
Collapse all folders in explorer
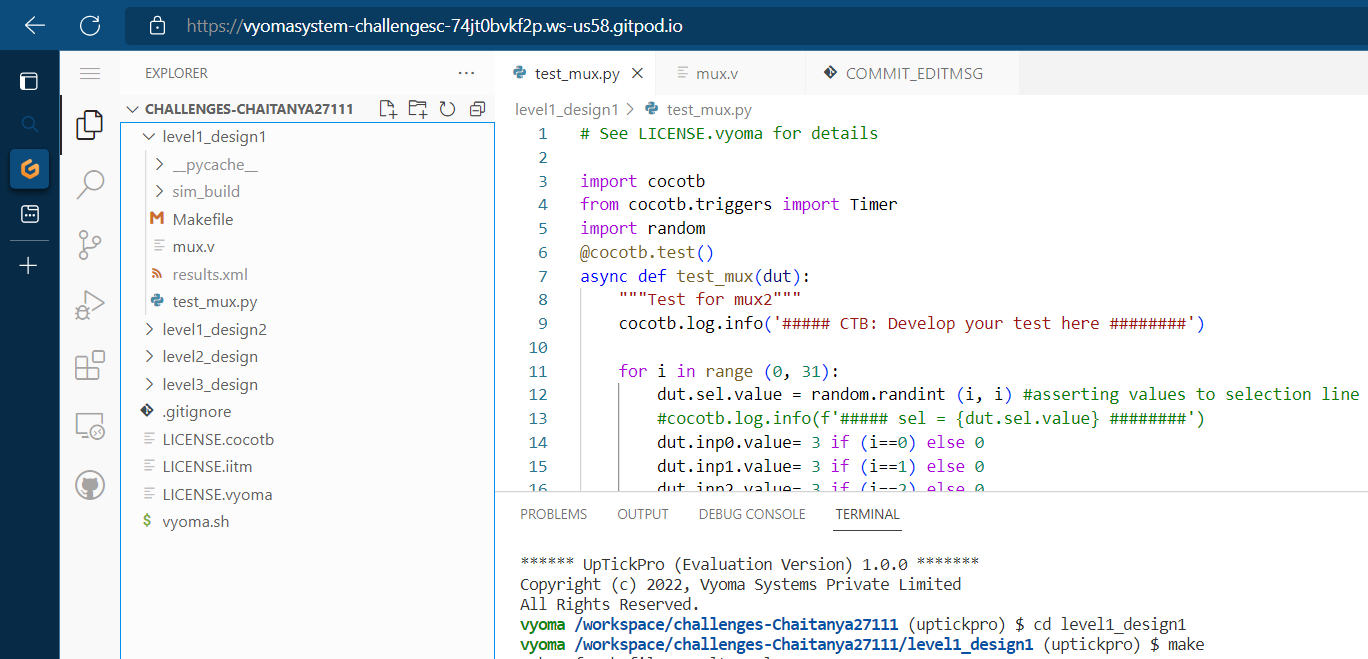point(477,109)
